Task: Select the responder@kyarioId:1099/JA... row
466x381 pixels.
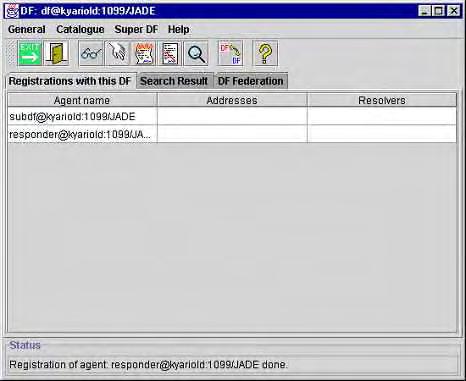Action: [x=232, y=134]
